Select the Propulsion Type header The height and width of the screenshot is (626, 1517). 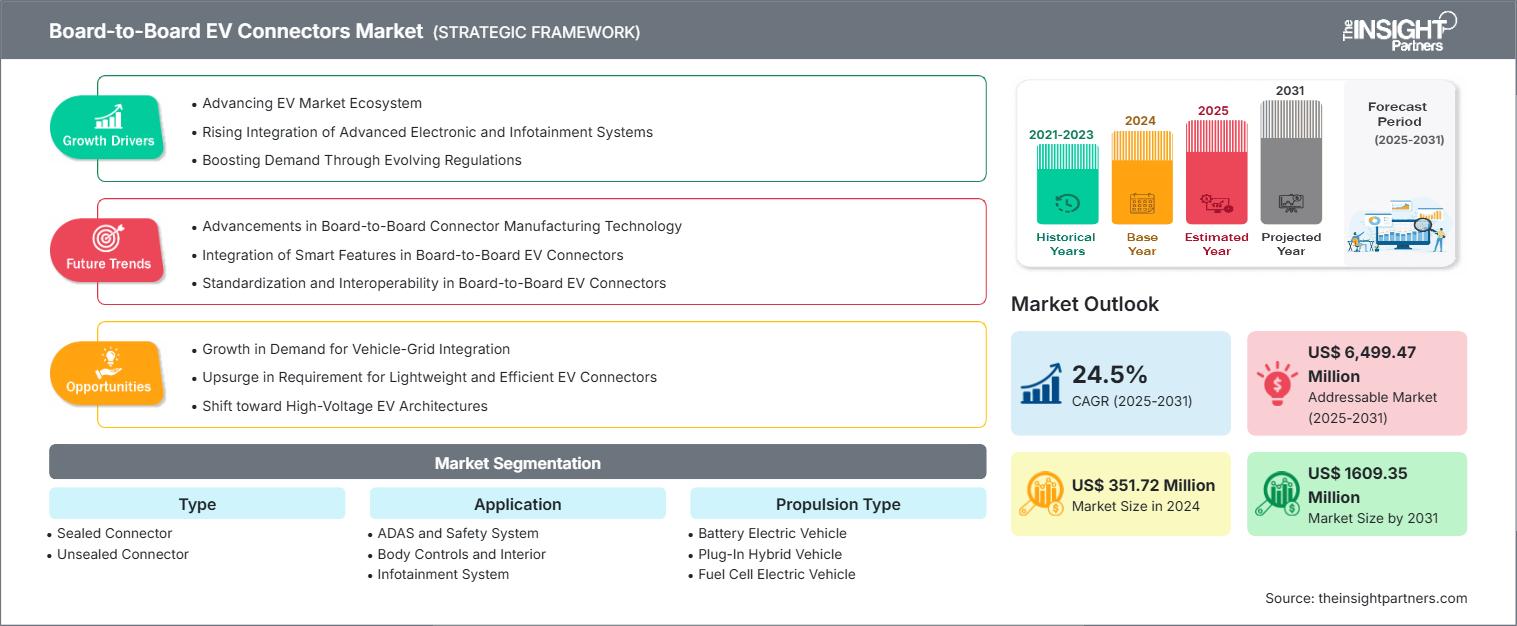coord(838,504)
